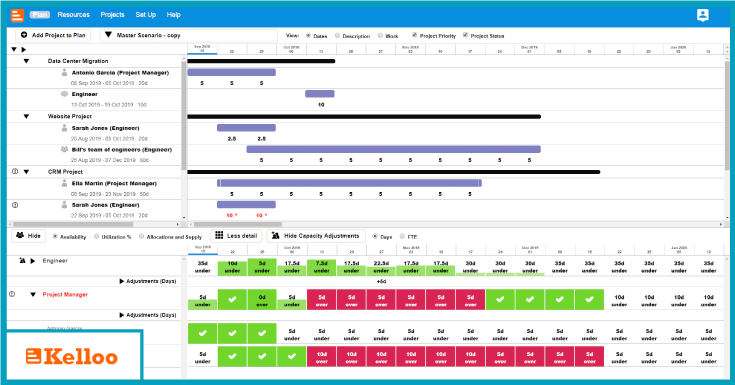Click Ella Martin's purple allocation bar

349,183
